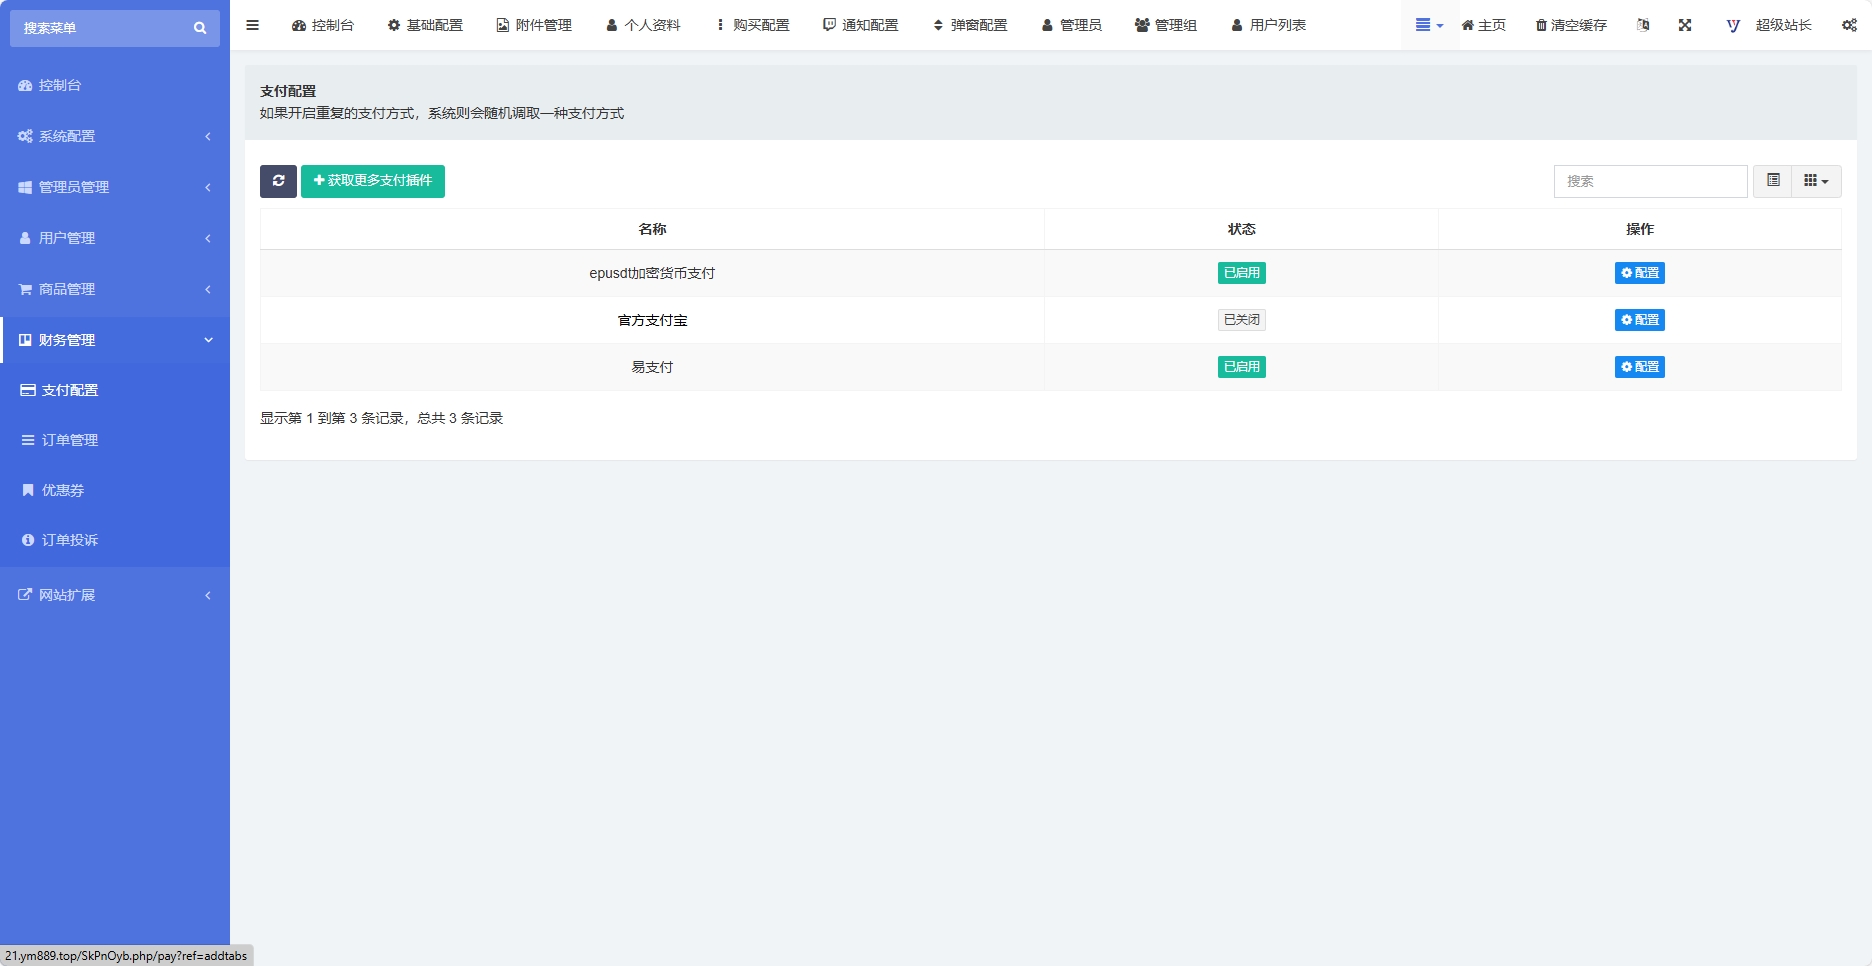Image resolution: width=1872 pixels, height=966 pixels.
Task: Open 订单管理 in the sidebar
Action: pos(115,440)
